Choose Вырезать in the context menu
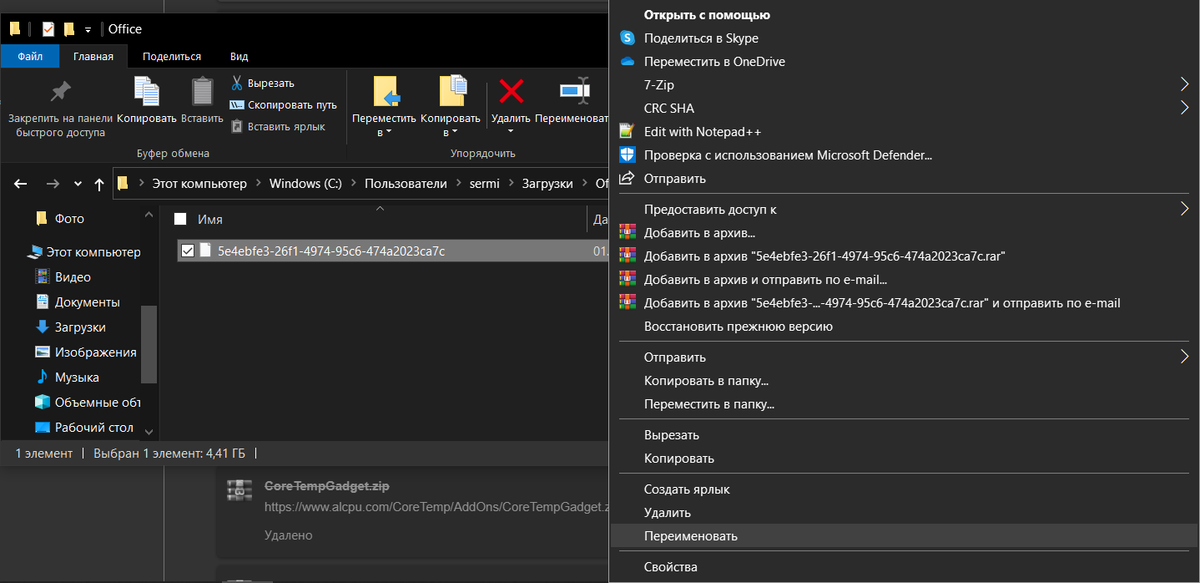 [x=671, y=435]
